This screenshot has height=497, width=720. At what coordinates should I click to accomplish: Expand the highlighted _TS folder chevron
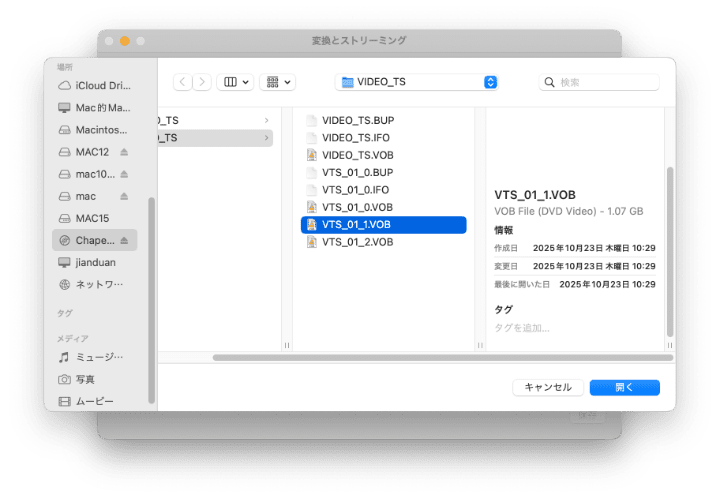[267, 138]
